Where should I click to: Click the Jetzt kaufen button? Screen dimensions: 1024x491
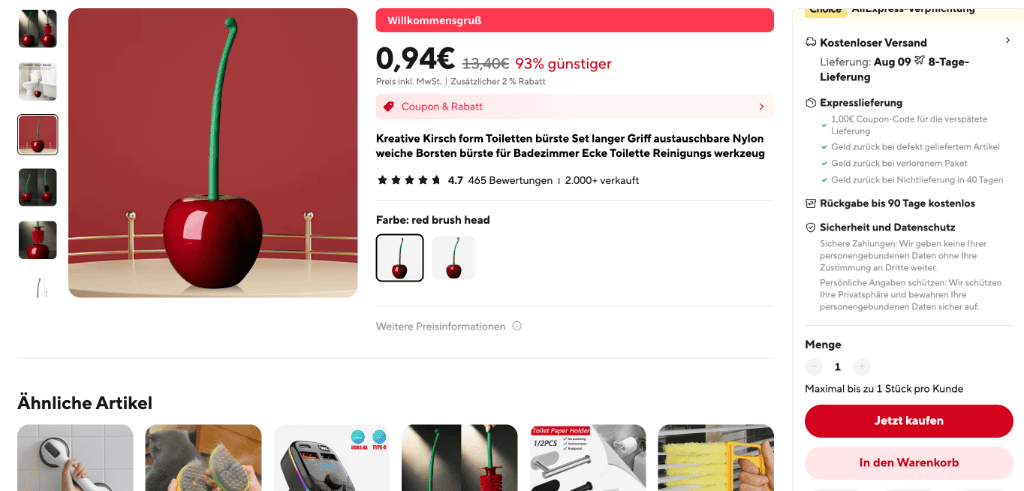coord(909,421)
